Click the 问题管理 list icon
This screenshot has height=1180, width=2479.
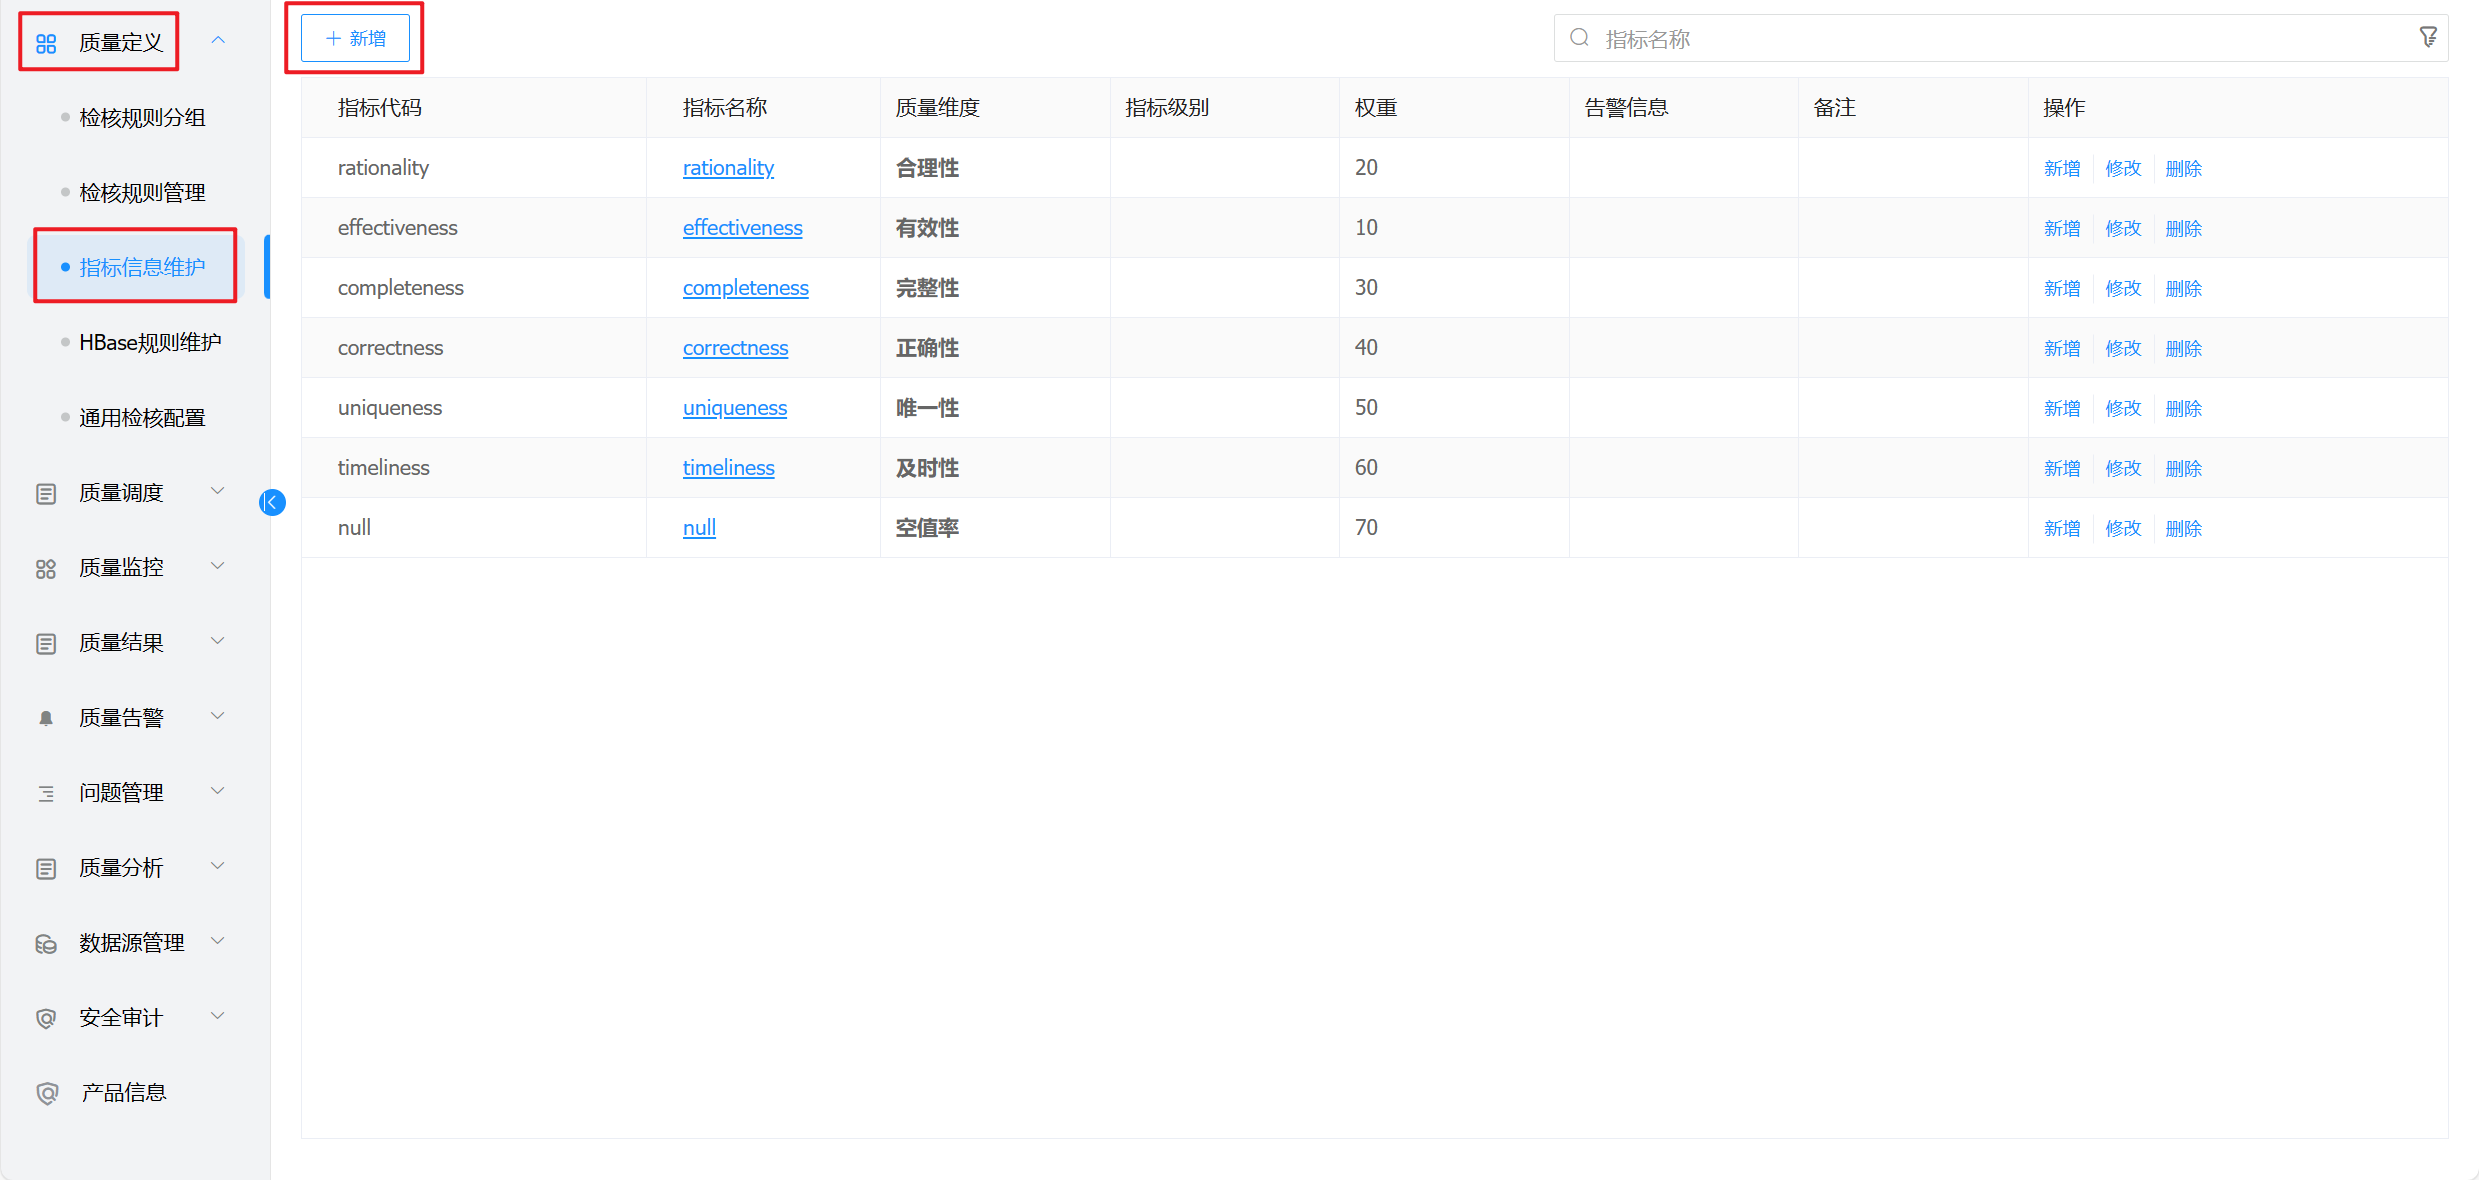pyautogui.click(x=46, y=793)
